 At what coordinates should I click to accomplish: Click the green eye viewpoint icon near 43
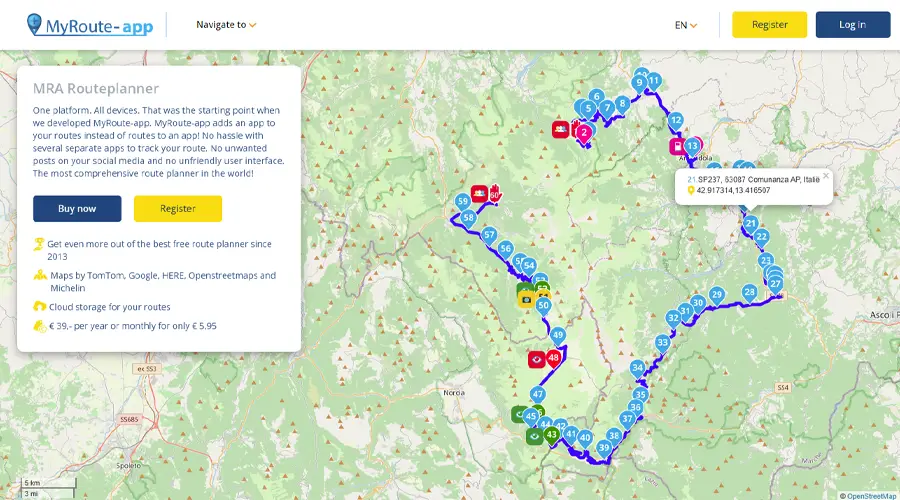pos(534,437)
